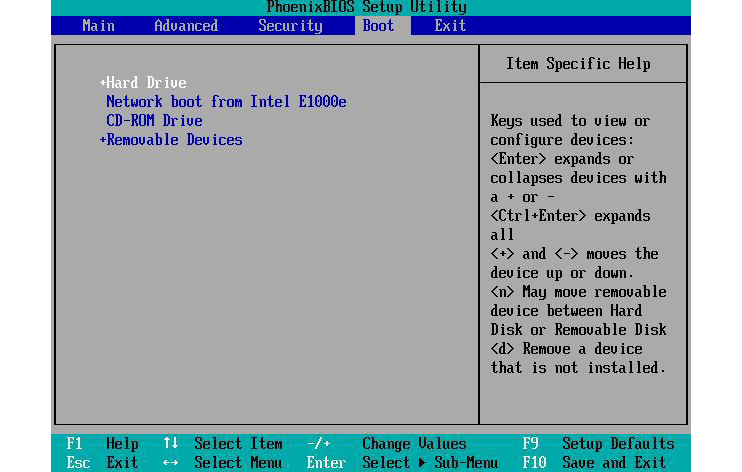The width and height of the screenshot is (742, 472).
Task: Select the CD-ROM Drive boot entry
Action: coord(154,120)
